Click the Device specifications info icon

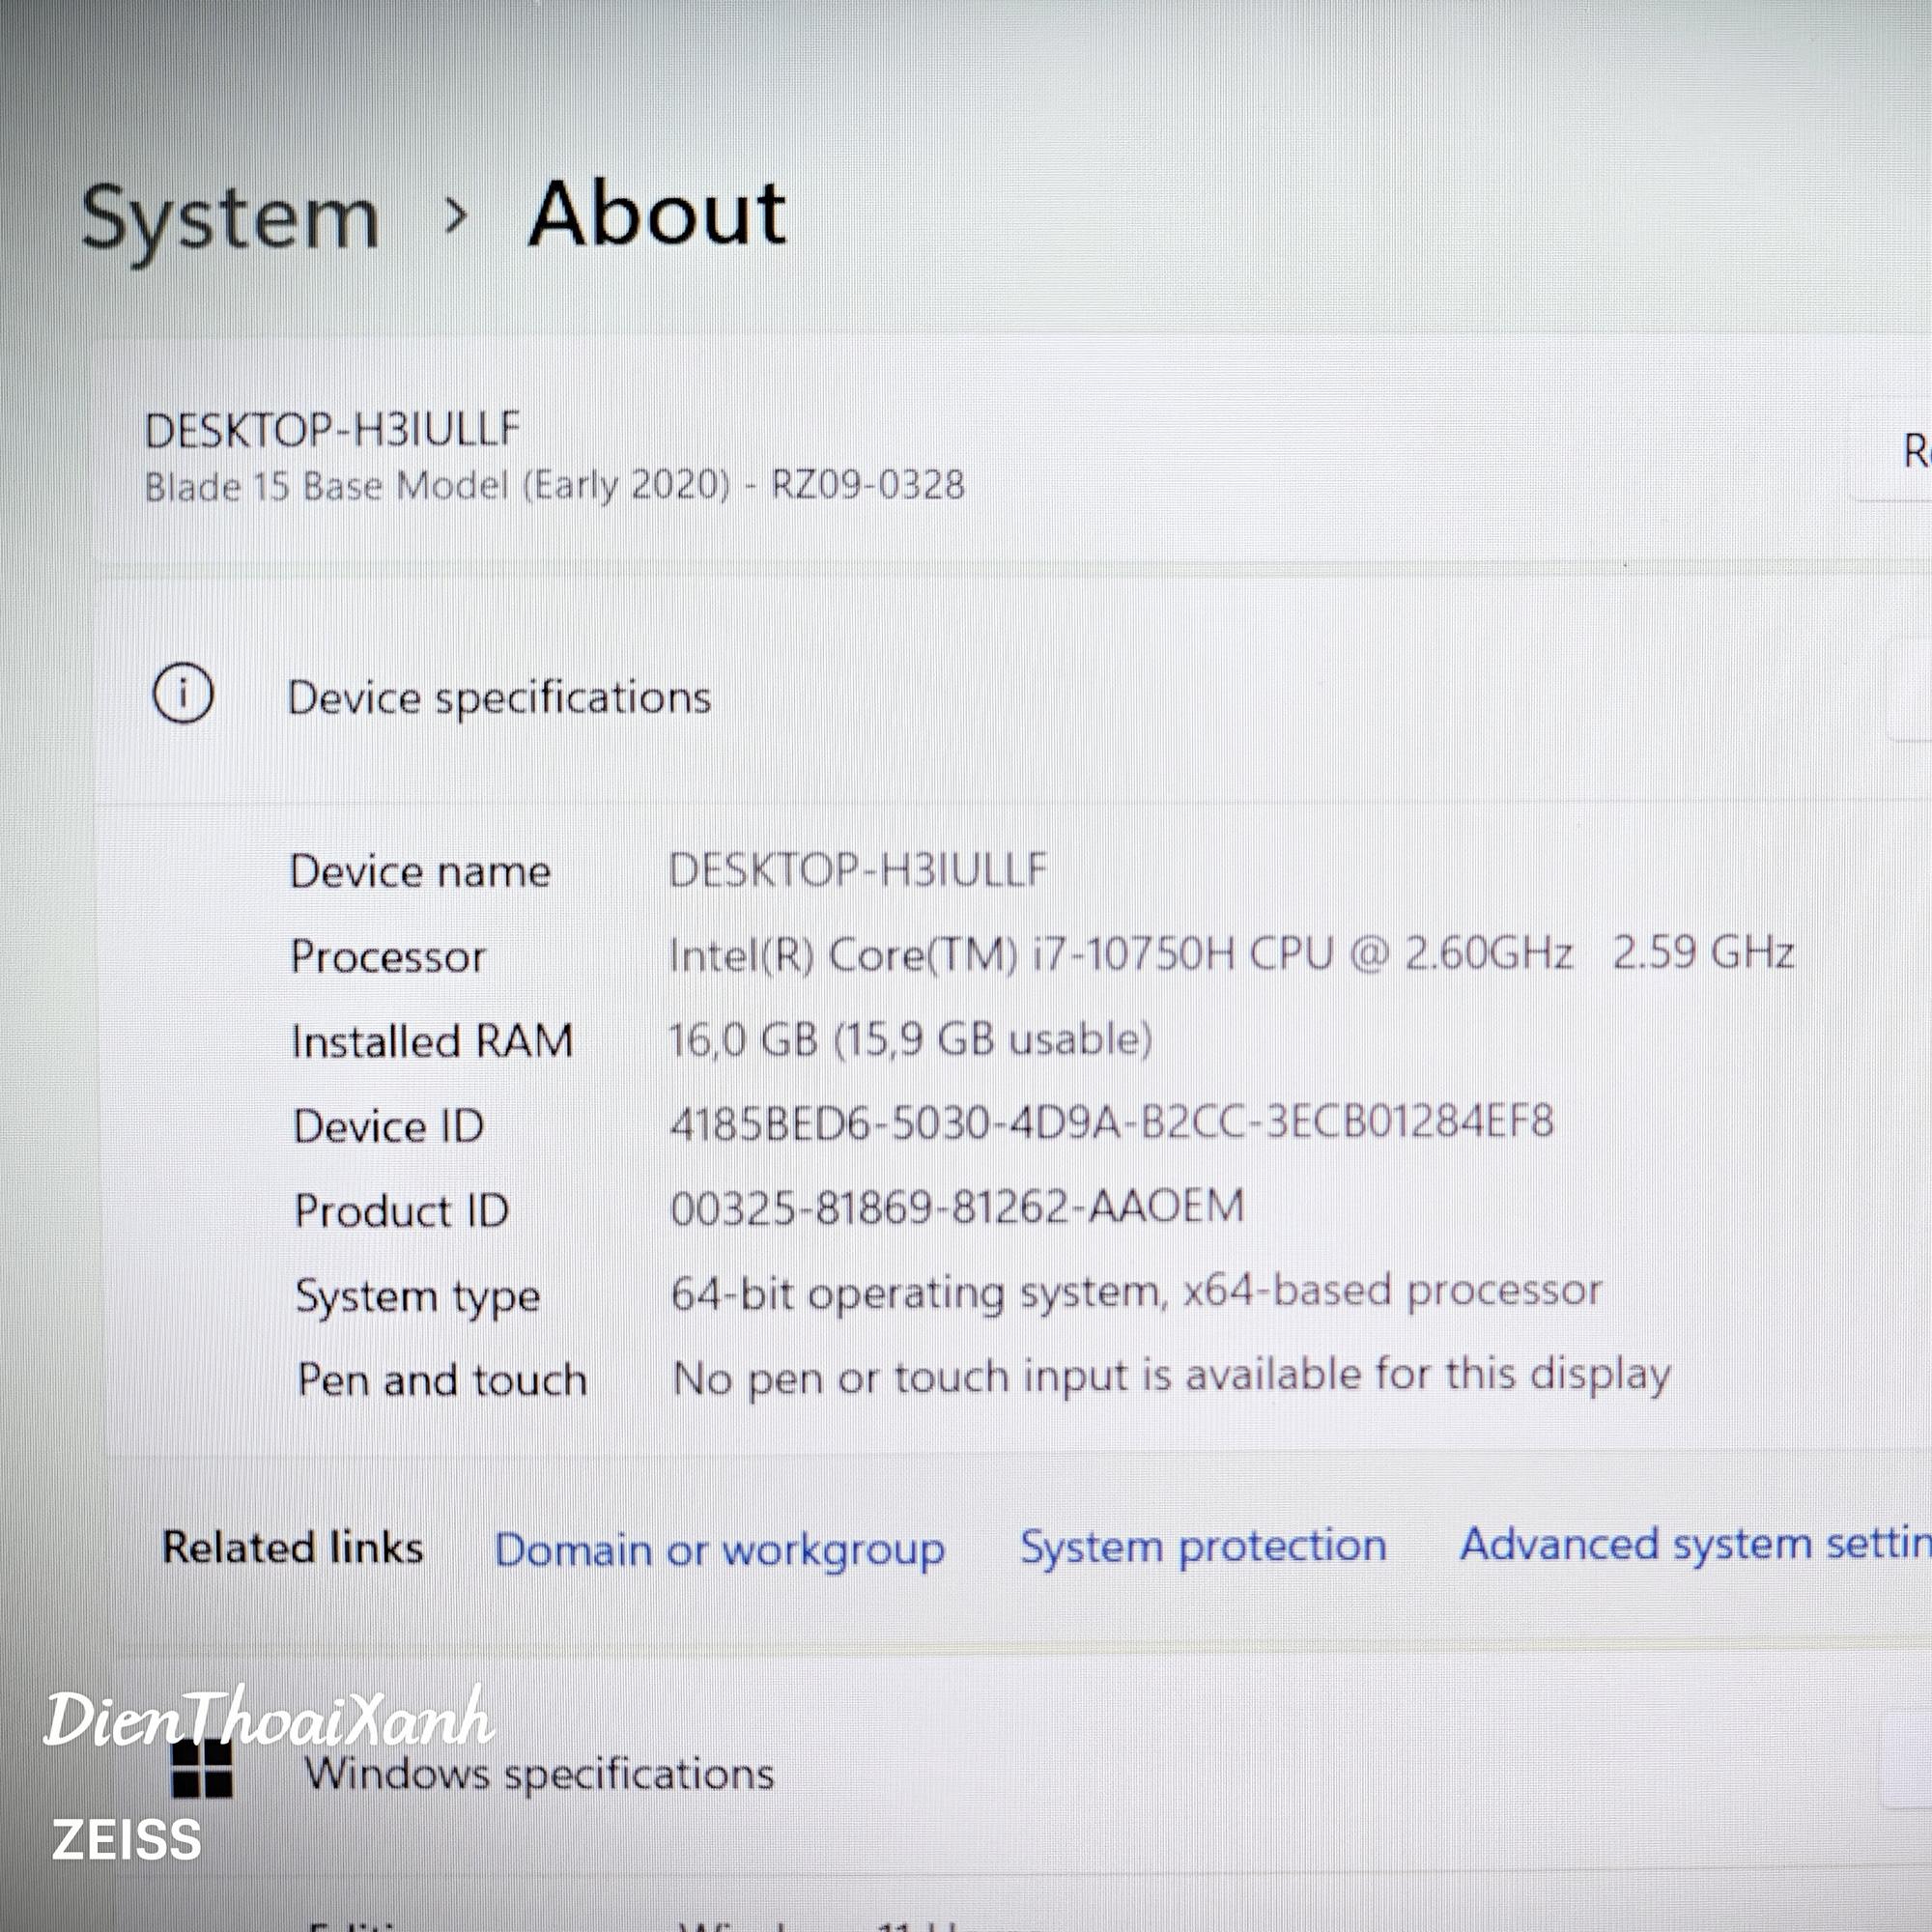(x=182, y=693)
